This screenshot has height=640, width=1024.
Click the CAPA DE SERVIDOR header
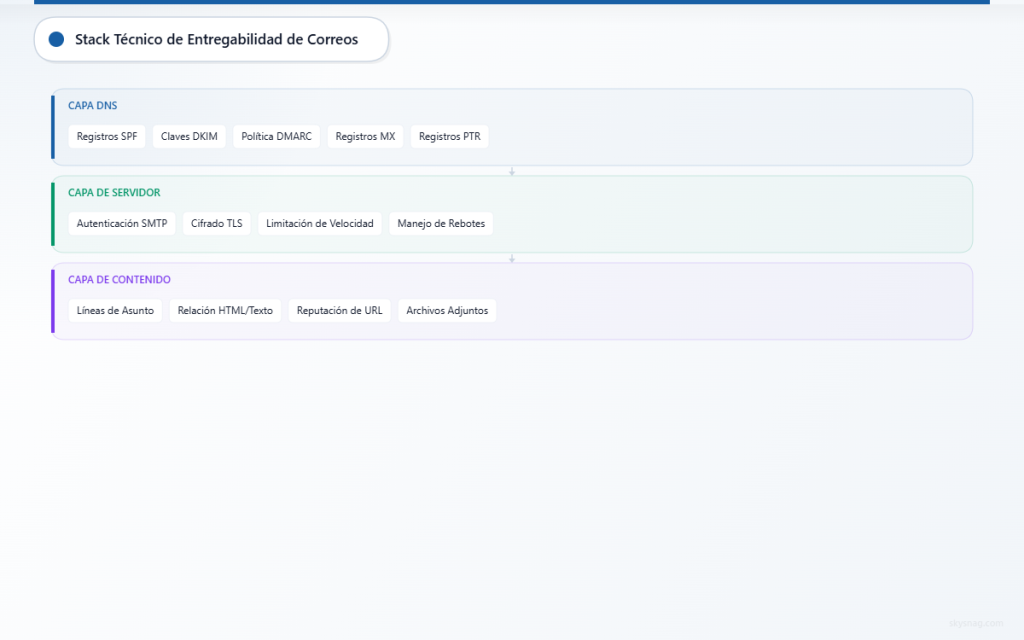click(114, 192)
